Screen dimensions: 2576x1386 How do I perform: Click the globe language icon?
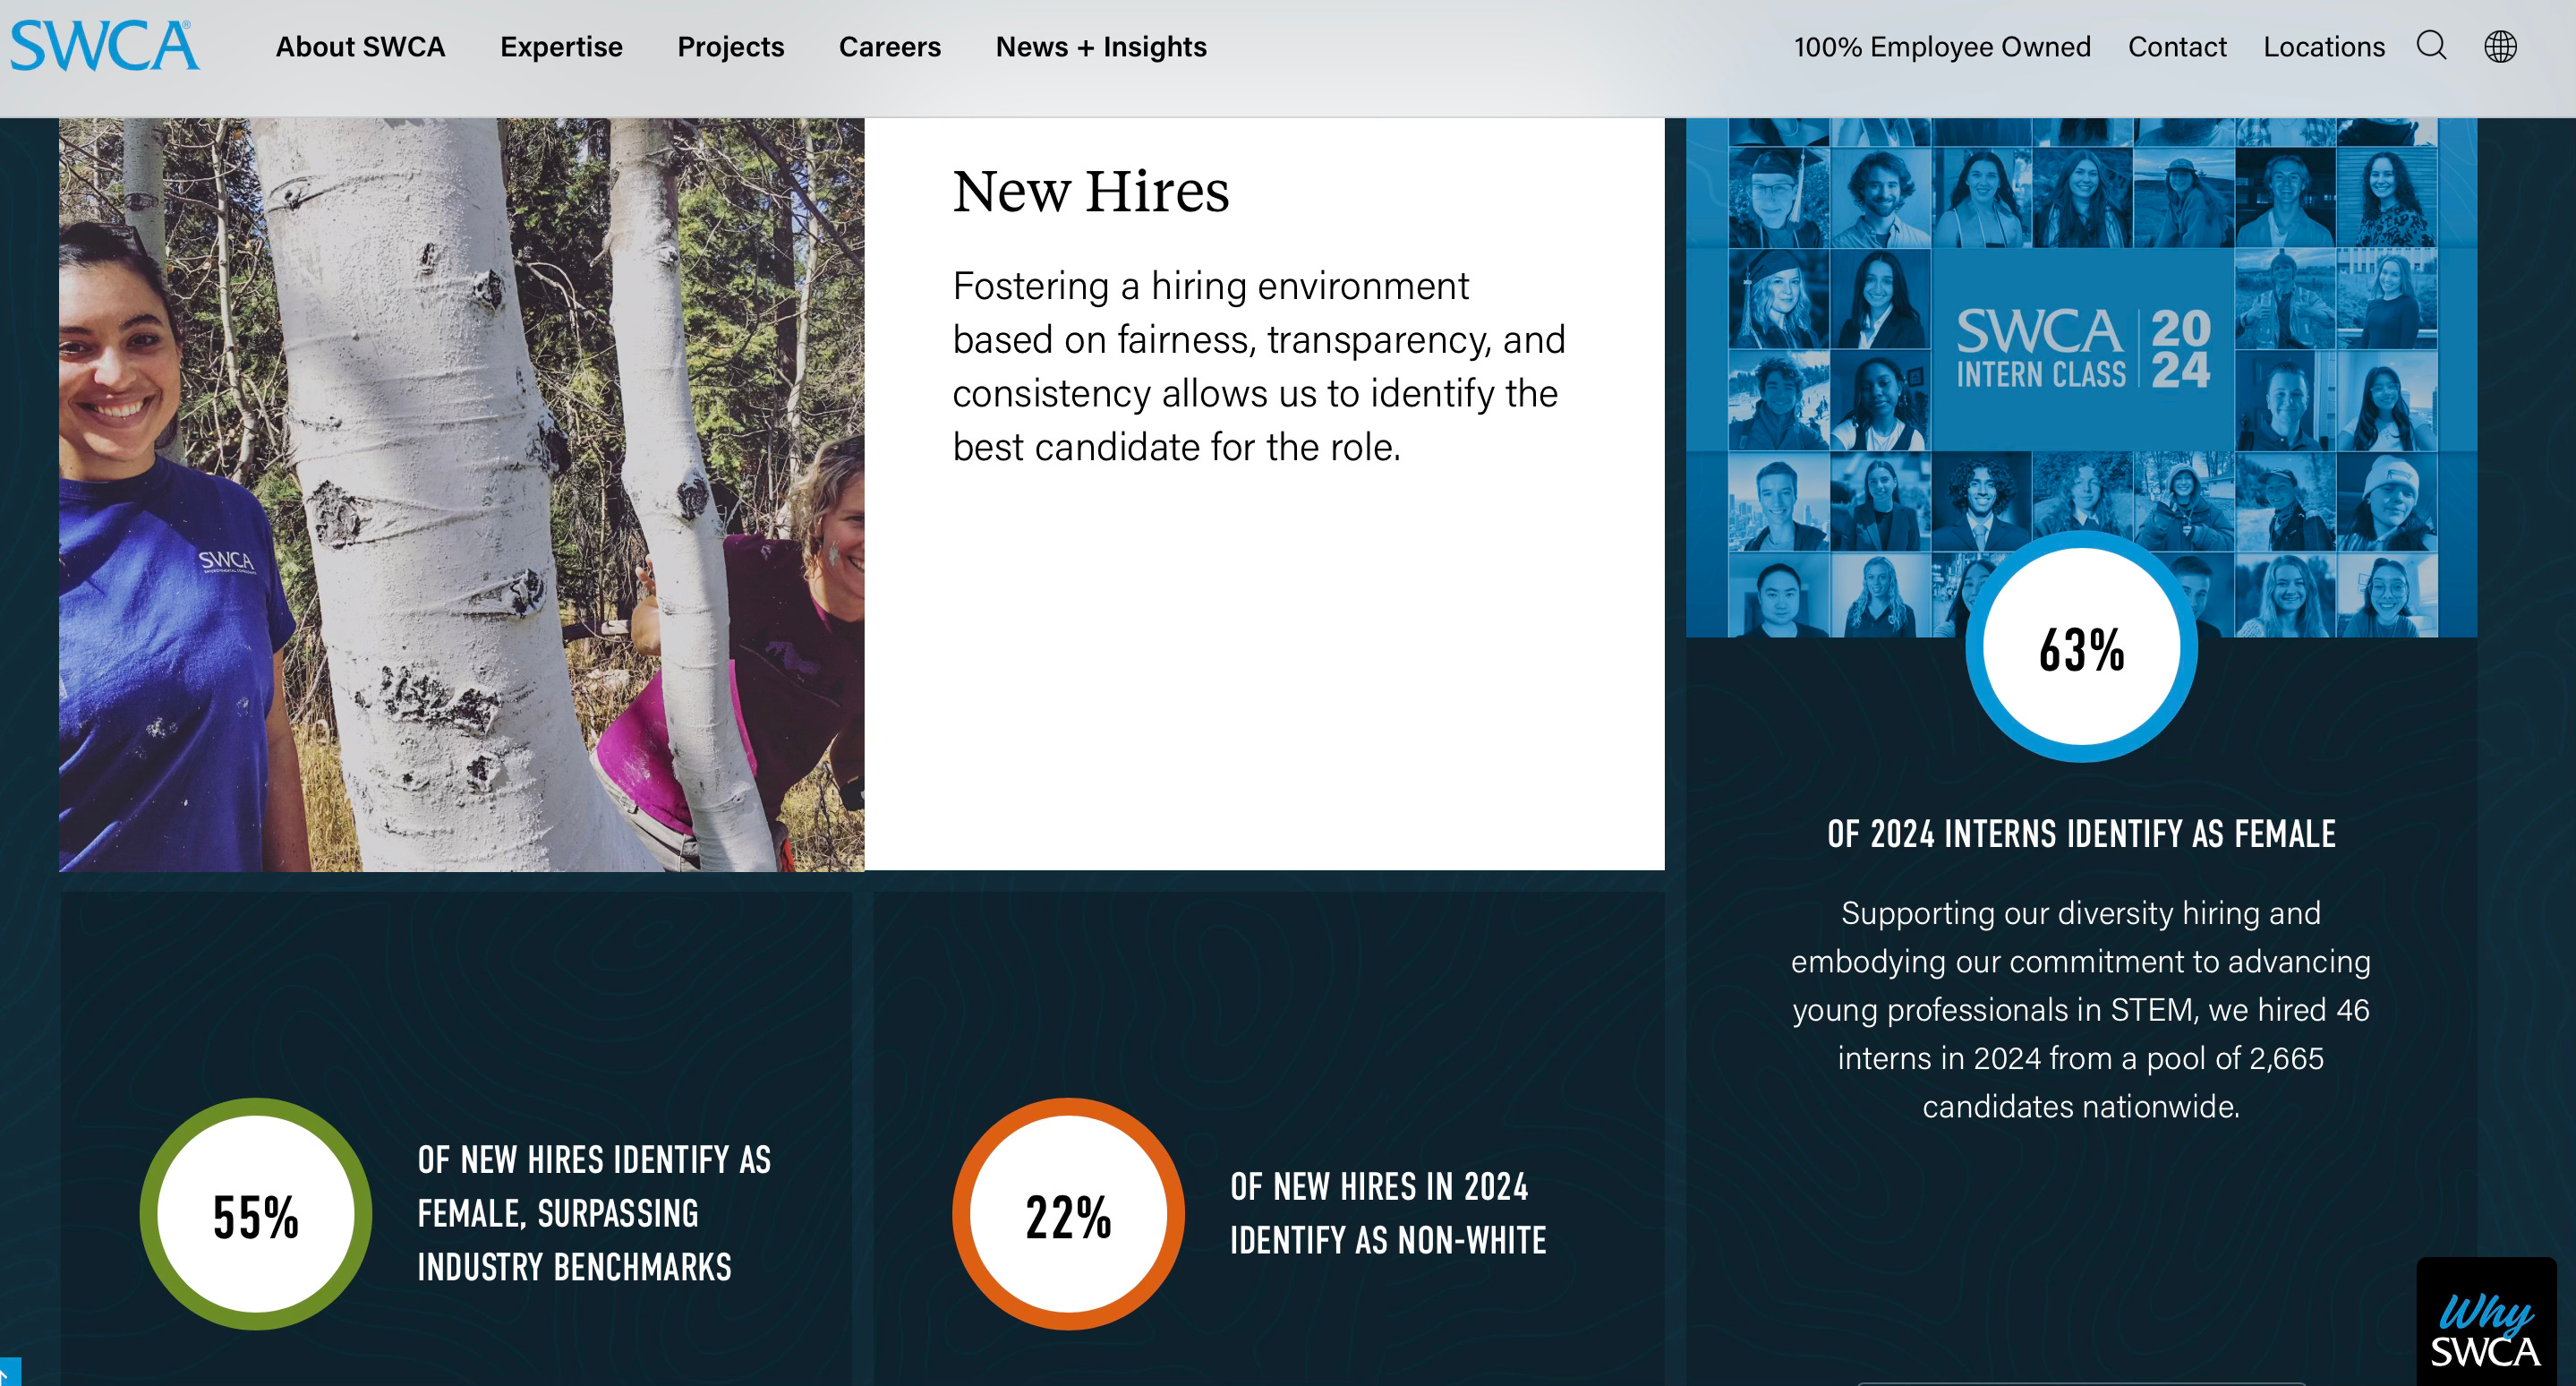[2500, 46]
